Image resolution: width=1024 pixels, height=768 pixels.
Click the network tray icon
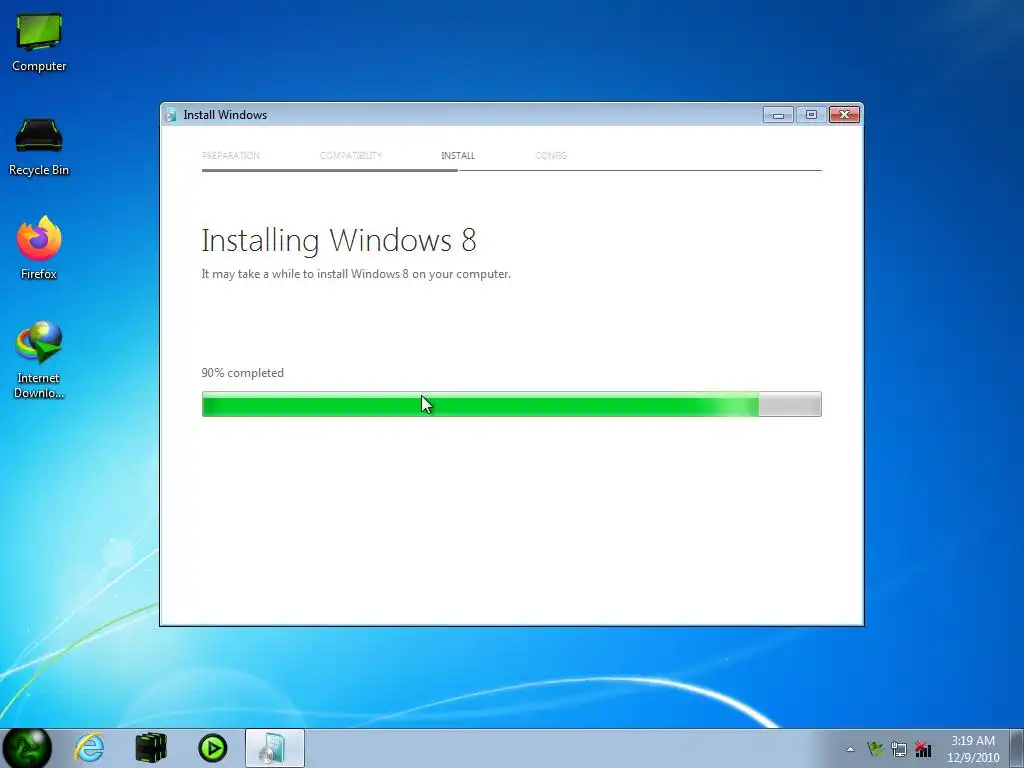899,749
